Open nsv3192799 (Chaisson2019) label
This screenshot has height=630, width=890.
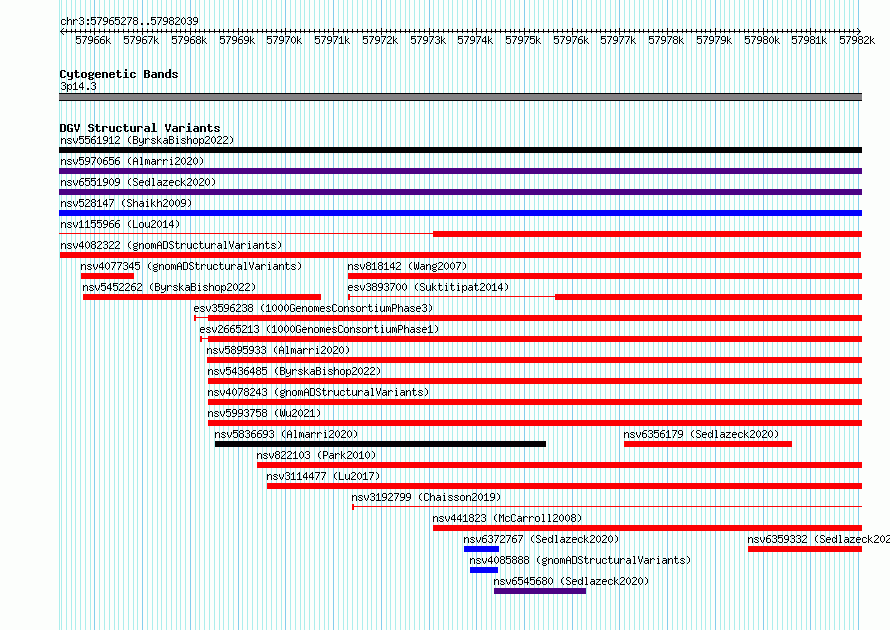426,497
